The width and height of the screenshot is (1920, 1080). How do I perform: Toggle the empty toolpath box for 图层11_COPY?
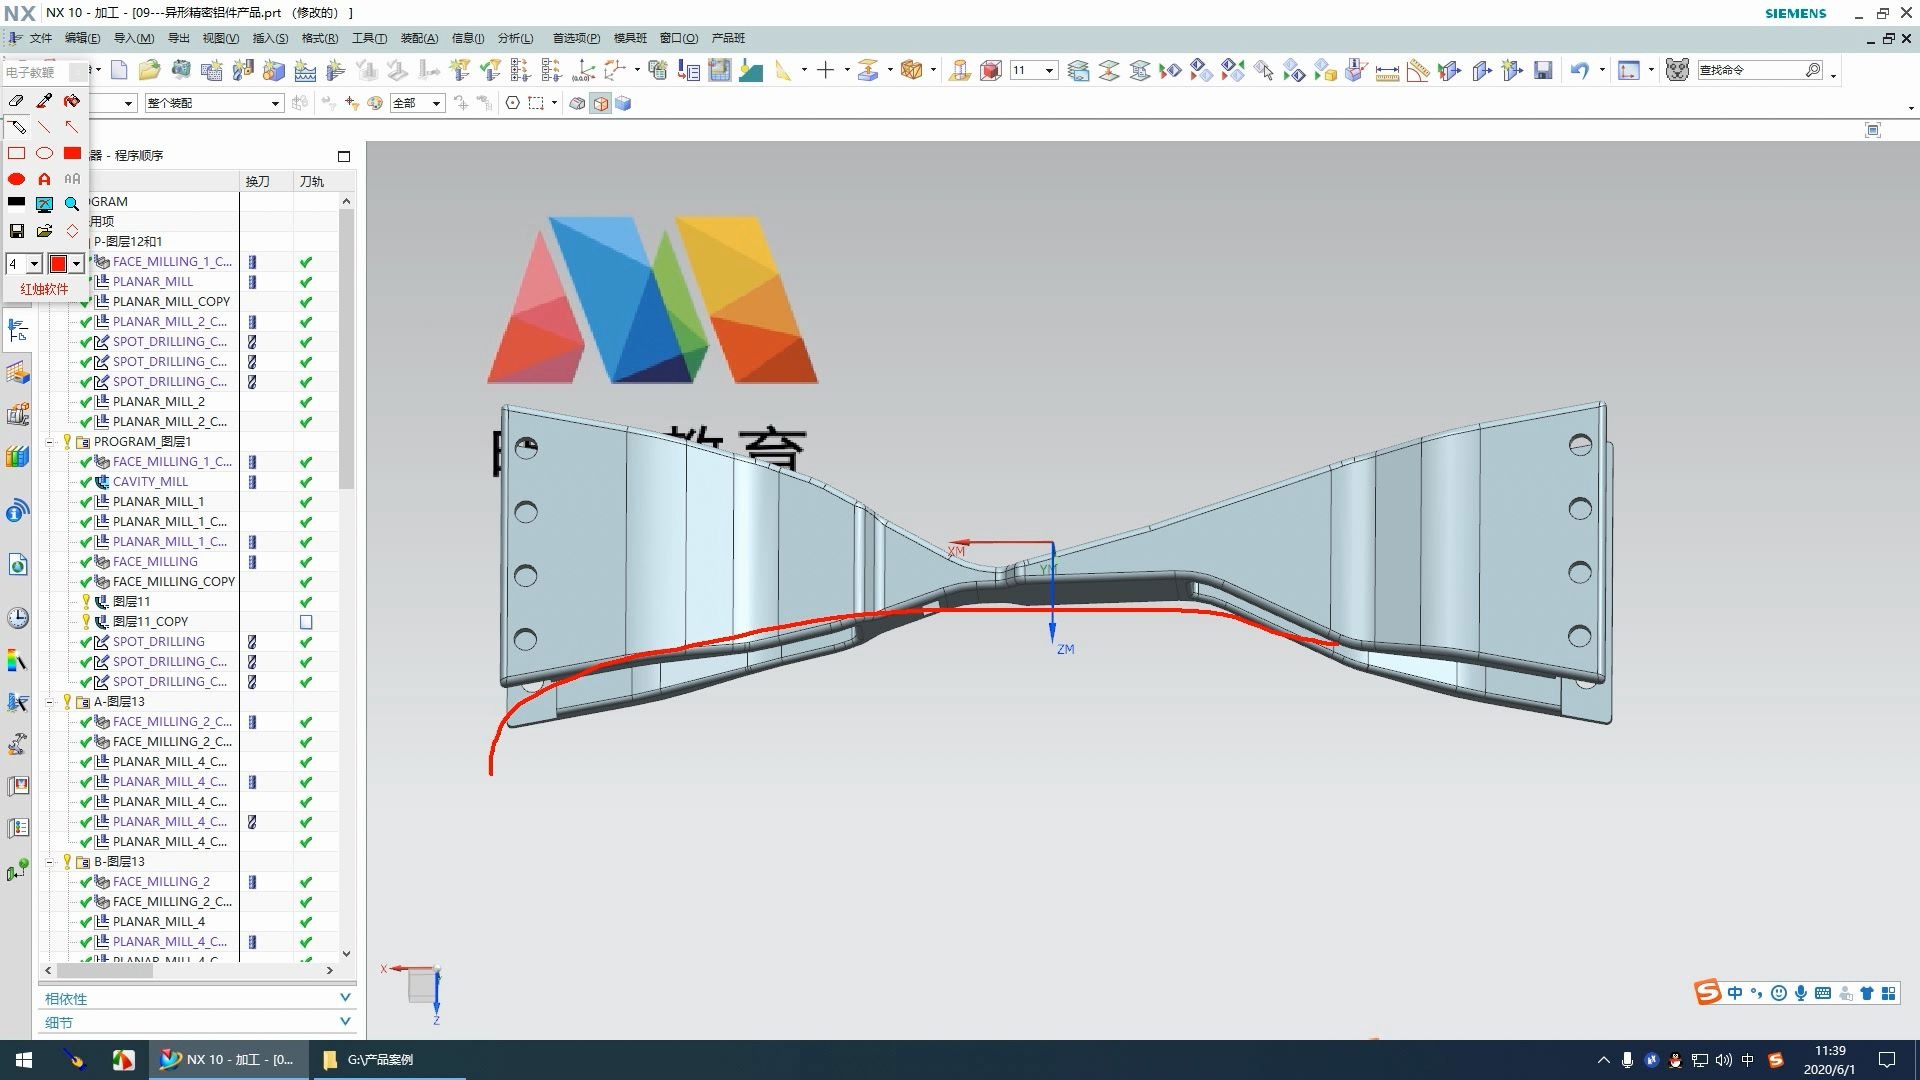tap(306, 622)
